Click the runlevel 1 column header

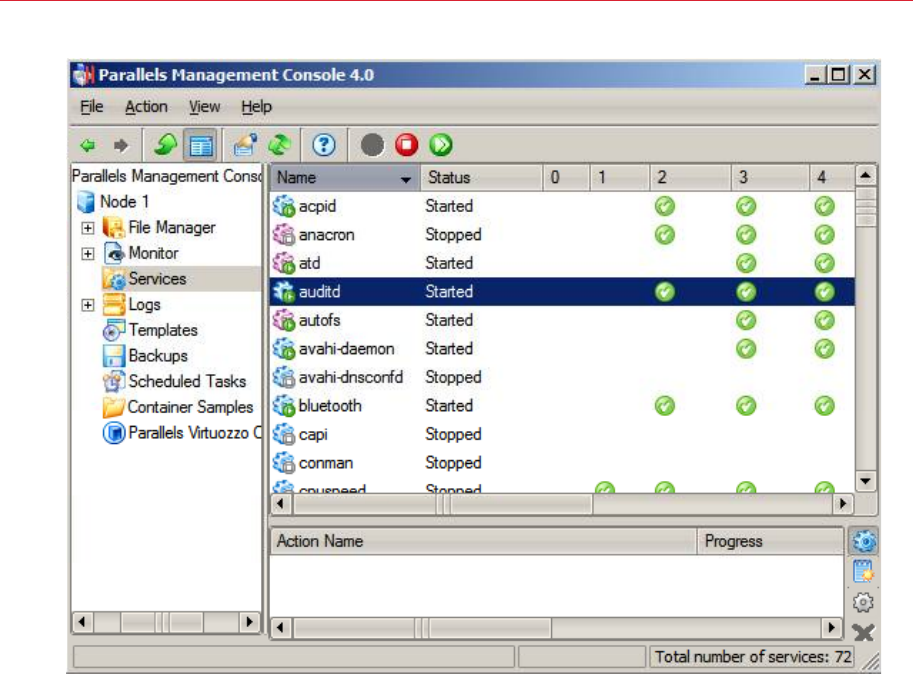pyautogui.click(x=620, y=178)
